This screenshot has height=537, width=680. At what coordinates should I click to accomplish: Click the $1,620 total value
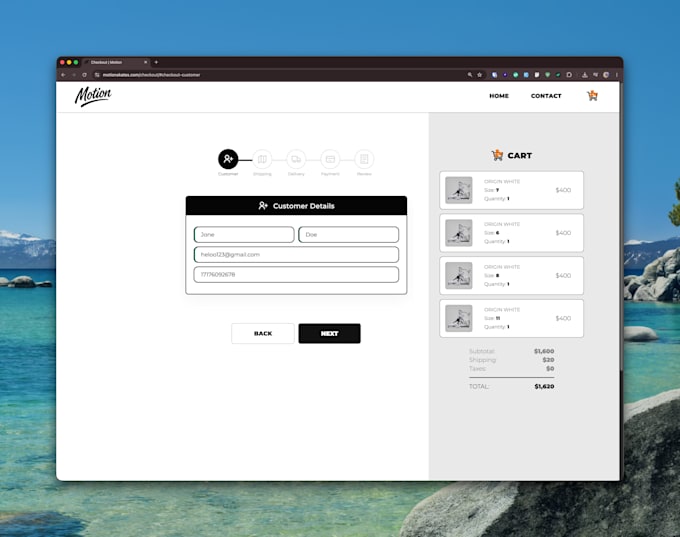click(544, 386)
